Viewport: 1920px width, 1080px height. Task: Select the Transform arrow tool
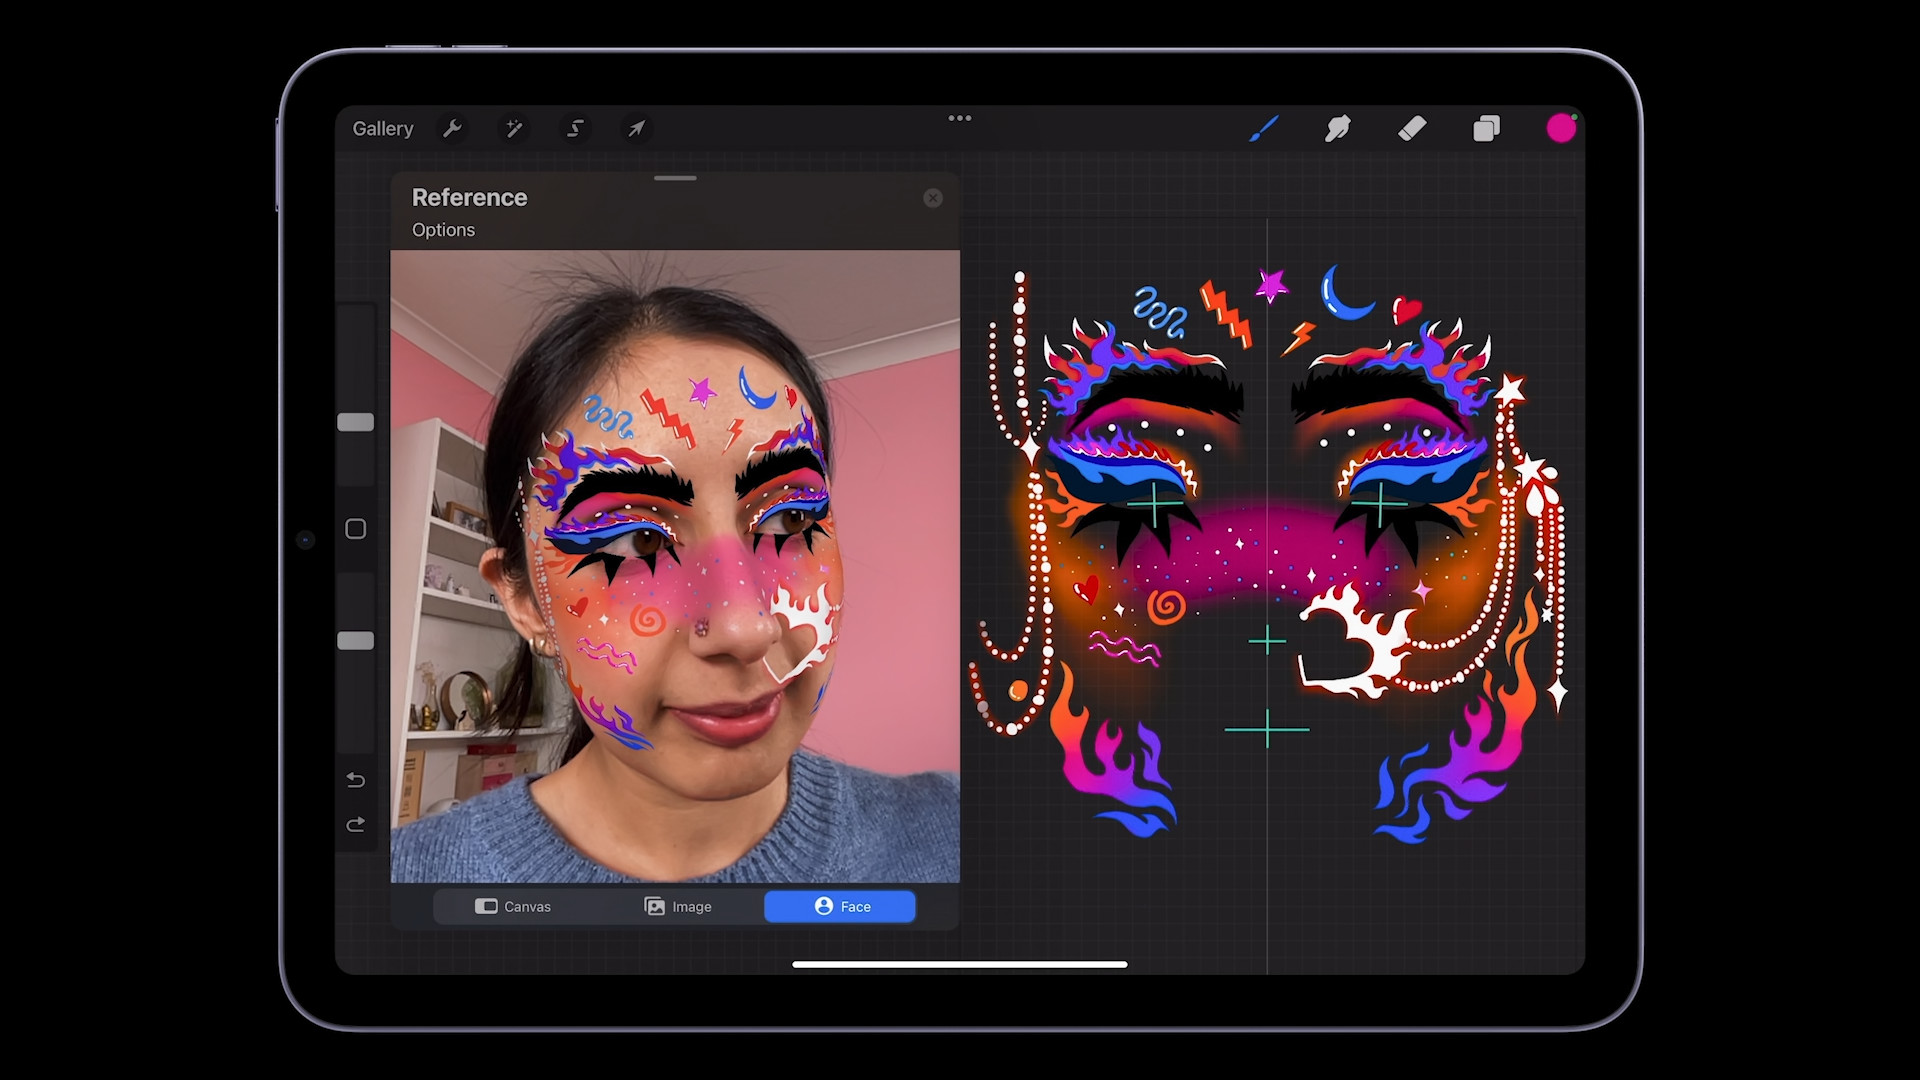pos(637,128)
